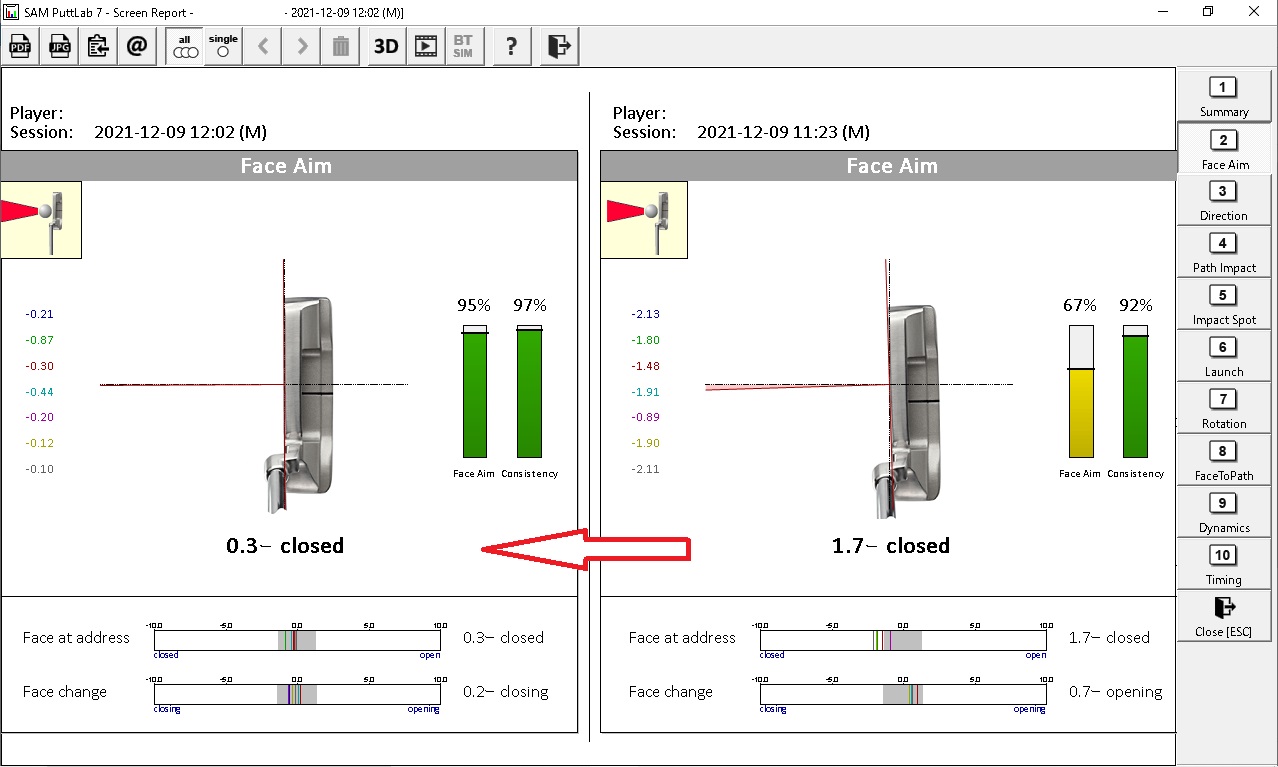Export the report as PDF
The width and height of the screenshot is (1278, 767).
pos(20,46)
